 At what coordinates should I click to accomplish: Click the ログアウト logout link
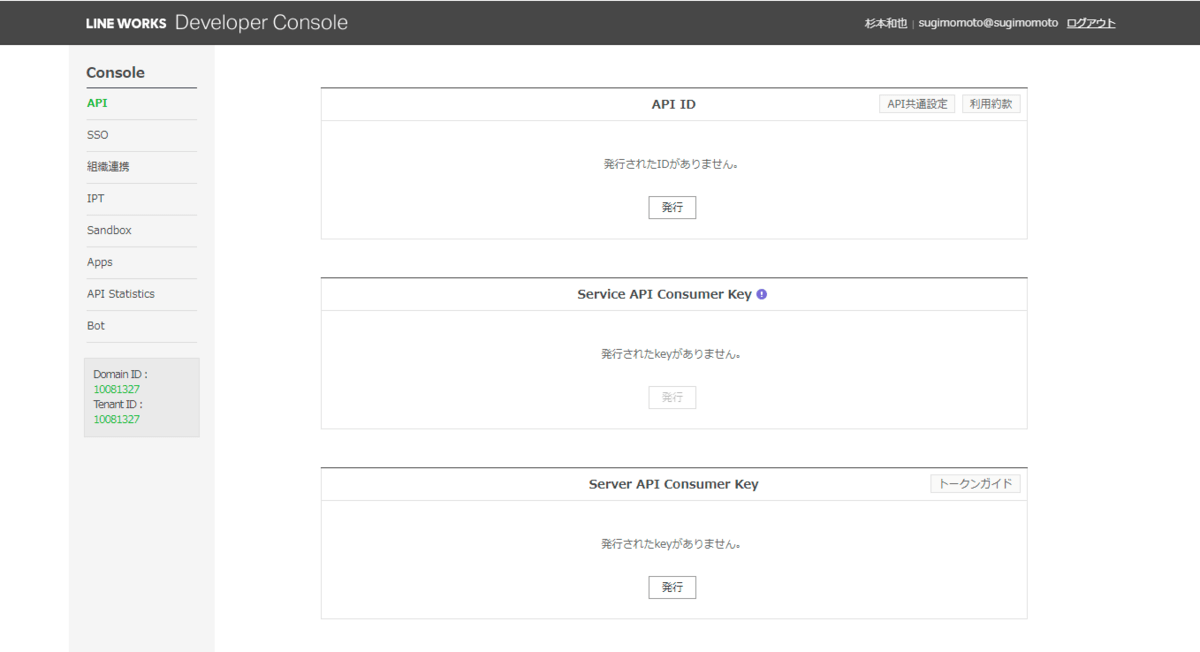click(1091, 23)
